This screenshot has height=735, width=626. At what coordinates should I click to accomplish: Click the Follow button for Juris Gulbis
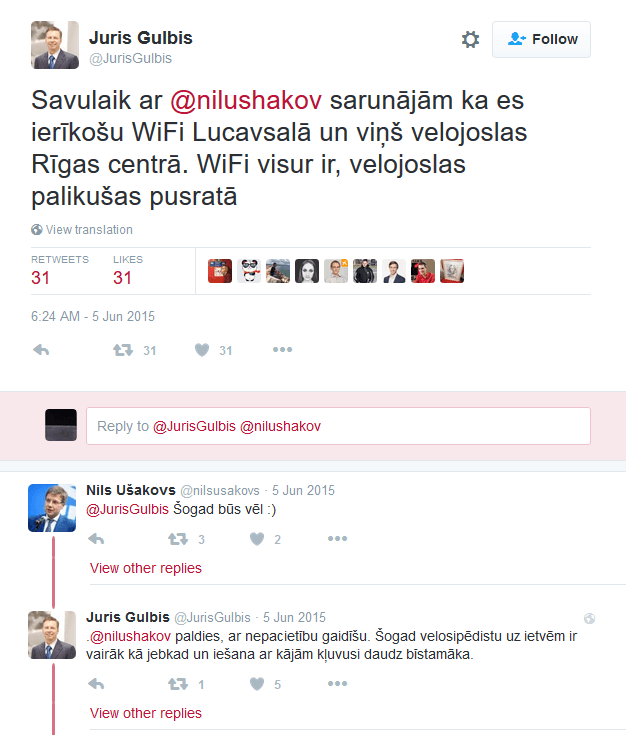coord(541,39)
